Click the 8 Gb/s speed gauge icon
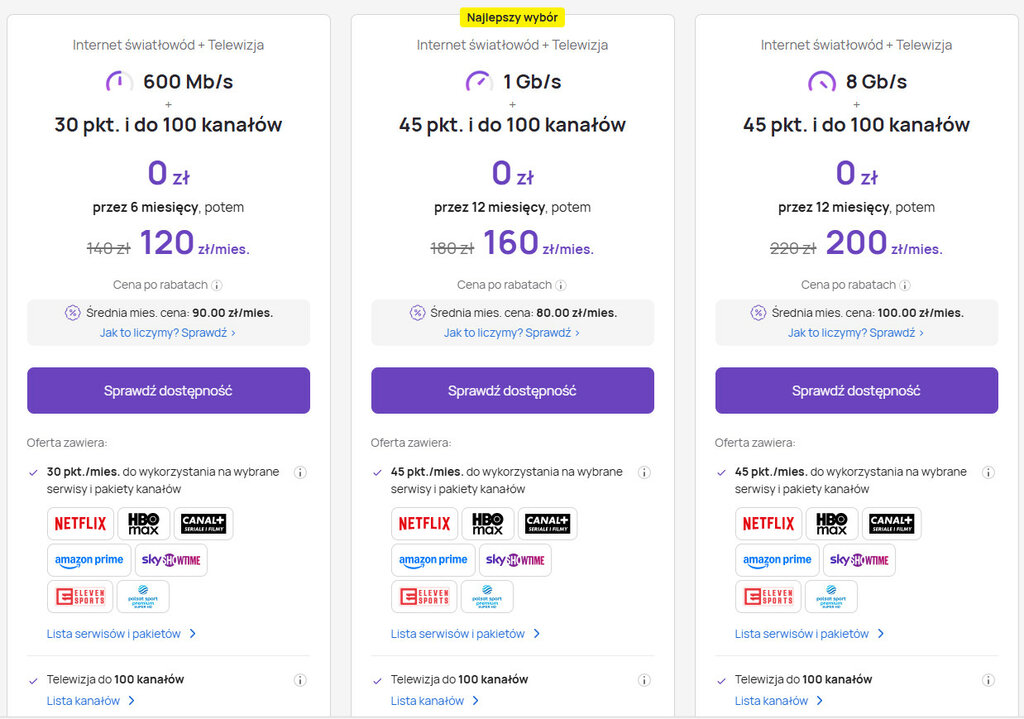This screenshot has height=719, width=1024. 821,82
